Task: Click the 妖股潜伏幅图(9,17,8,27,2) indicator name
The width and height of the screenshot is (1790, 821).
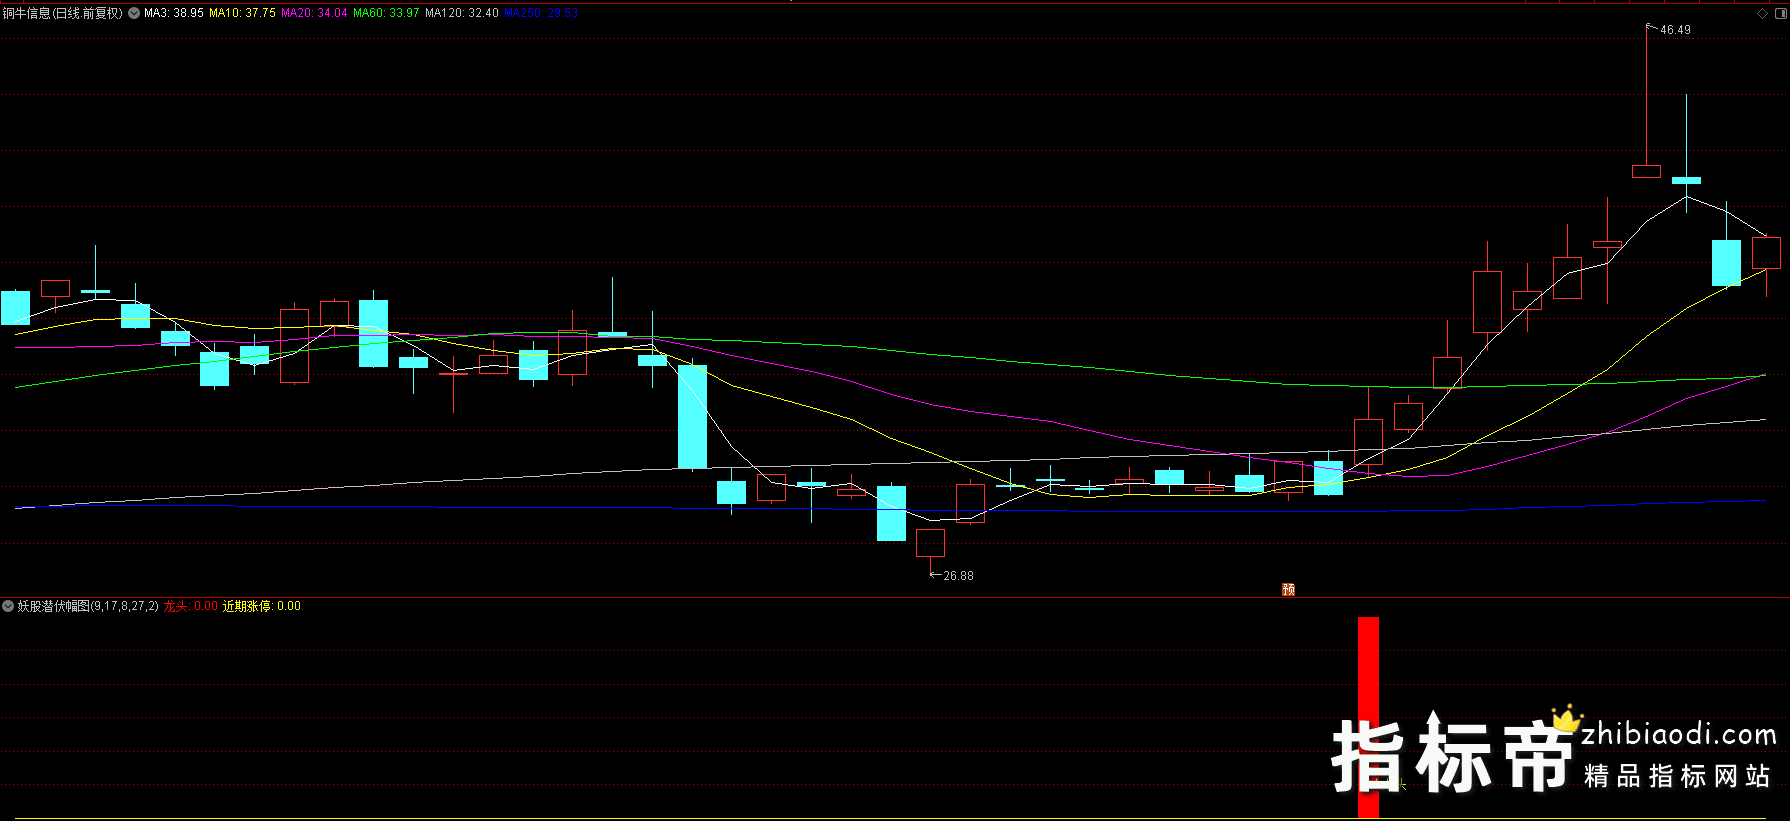Action: click(88, 606)
